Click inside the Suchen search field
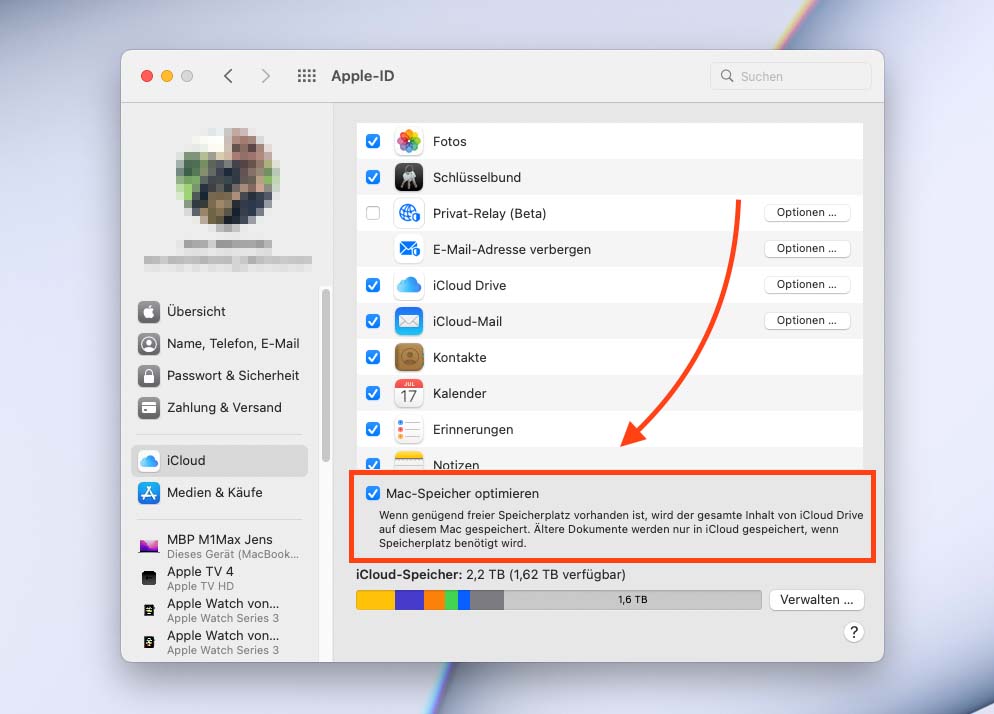Image resolution: width=994 pixels, height=714 pixels. click(x=790, y=75)
